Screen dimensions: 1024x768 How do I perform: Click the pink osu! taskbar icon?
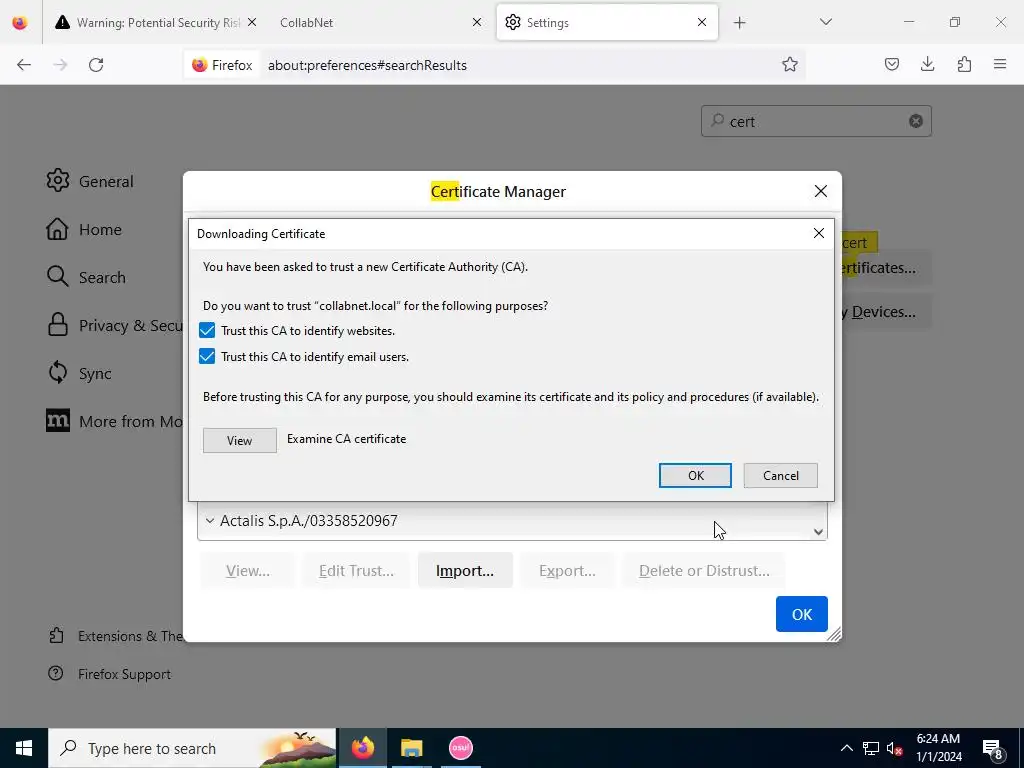pyautogui.click(x=460, y=748)
